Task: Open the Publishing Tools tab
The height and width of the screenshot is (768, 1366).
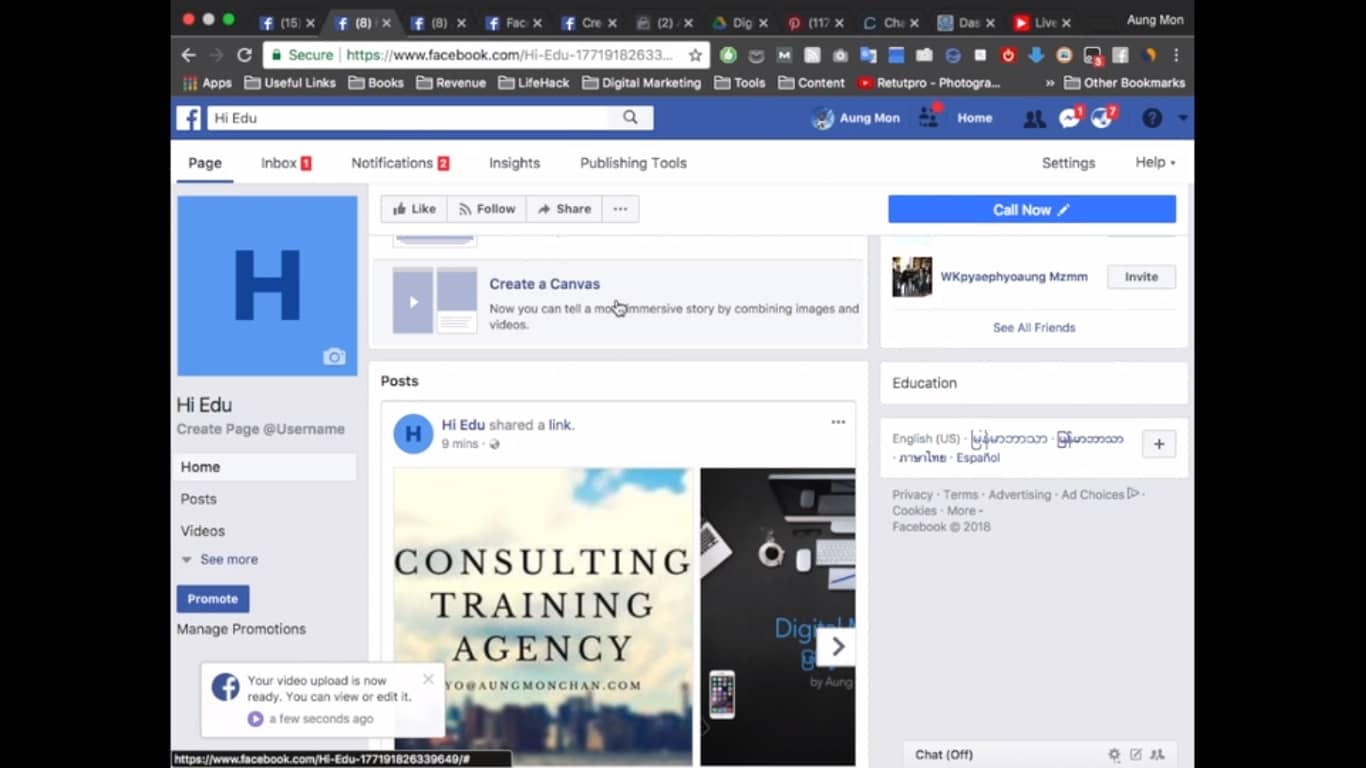Action: 633,163
